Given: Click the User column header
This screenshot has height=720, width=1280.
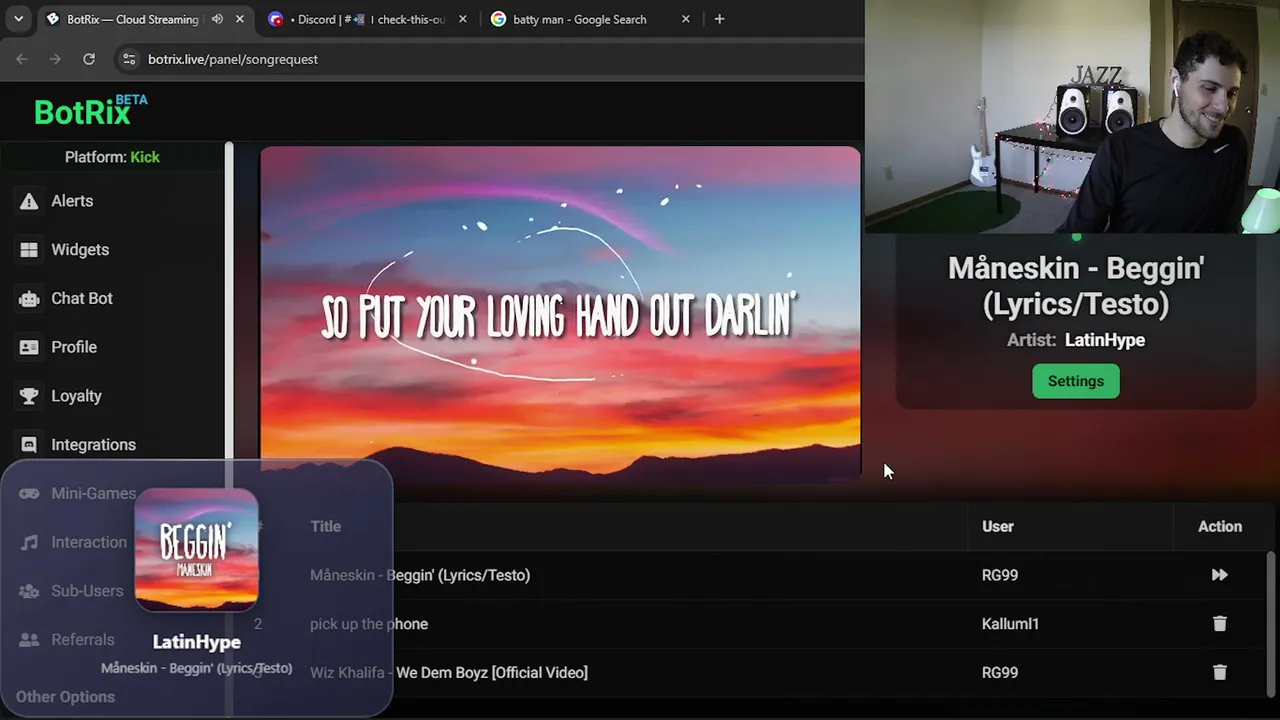Looking at the screenshot, I should tap(998, 526).
